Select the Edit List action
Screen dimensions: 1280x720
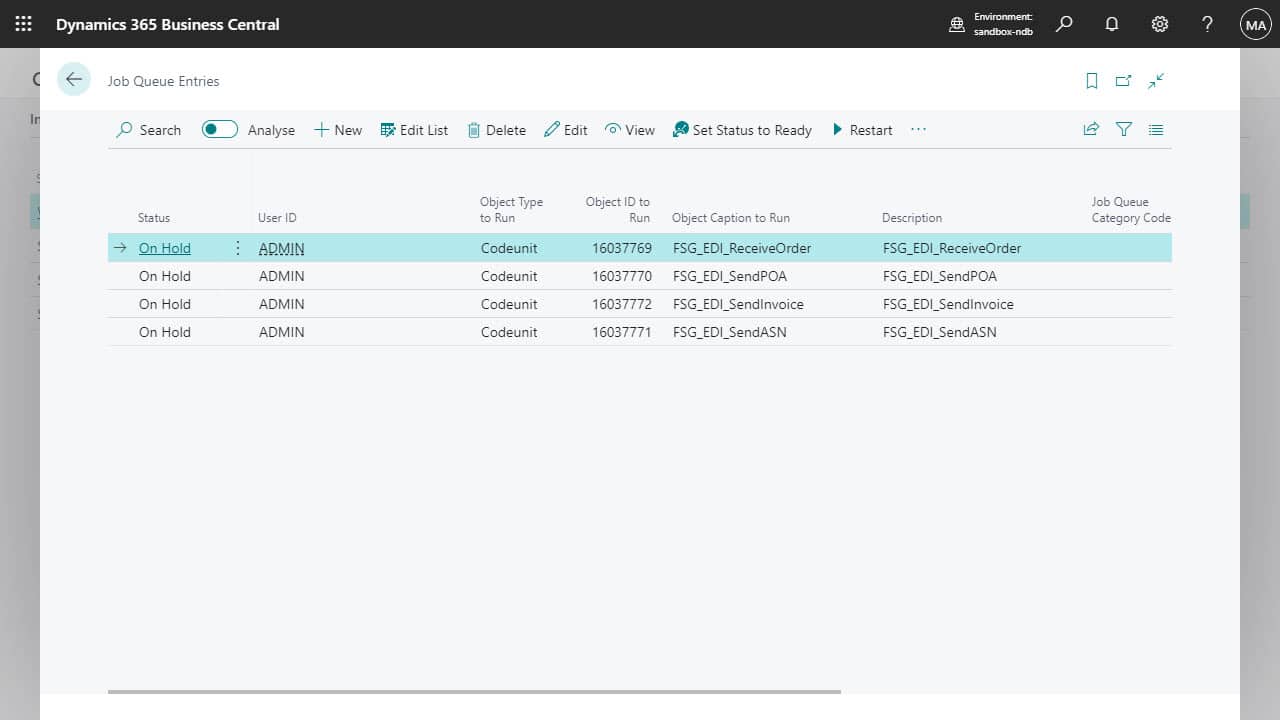tap(414, 130)
